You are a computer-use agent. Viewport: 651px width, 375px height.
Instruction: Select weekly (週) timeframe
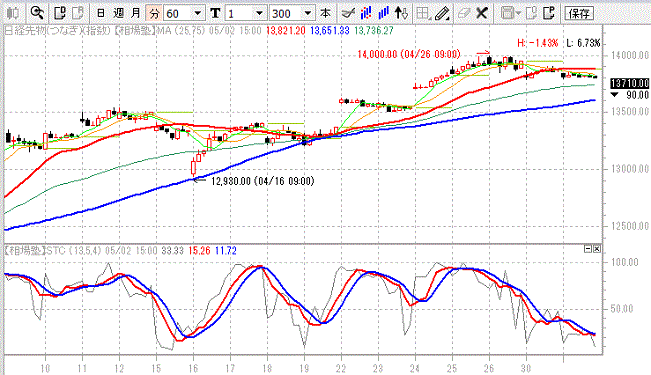pos(118,13)
